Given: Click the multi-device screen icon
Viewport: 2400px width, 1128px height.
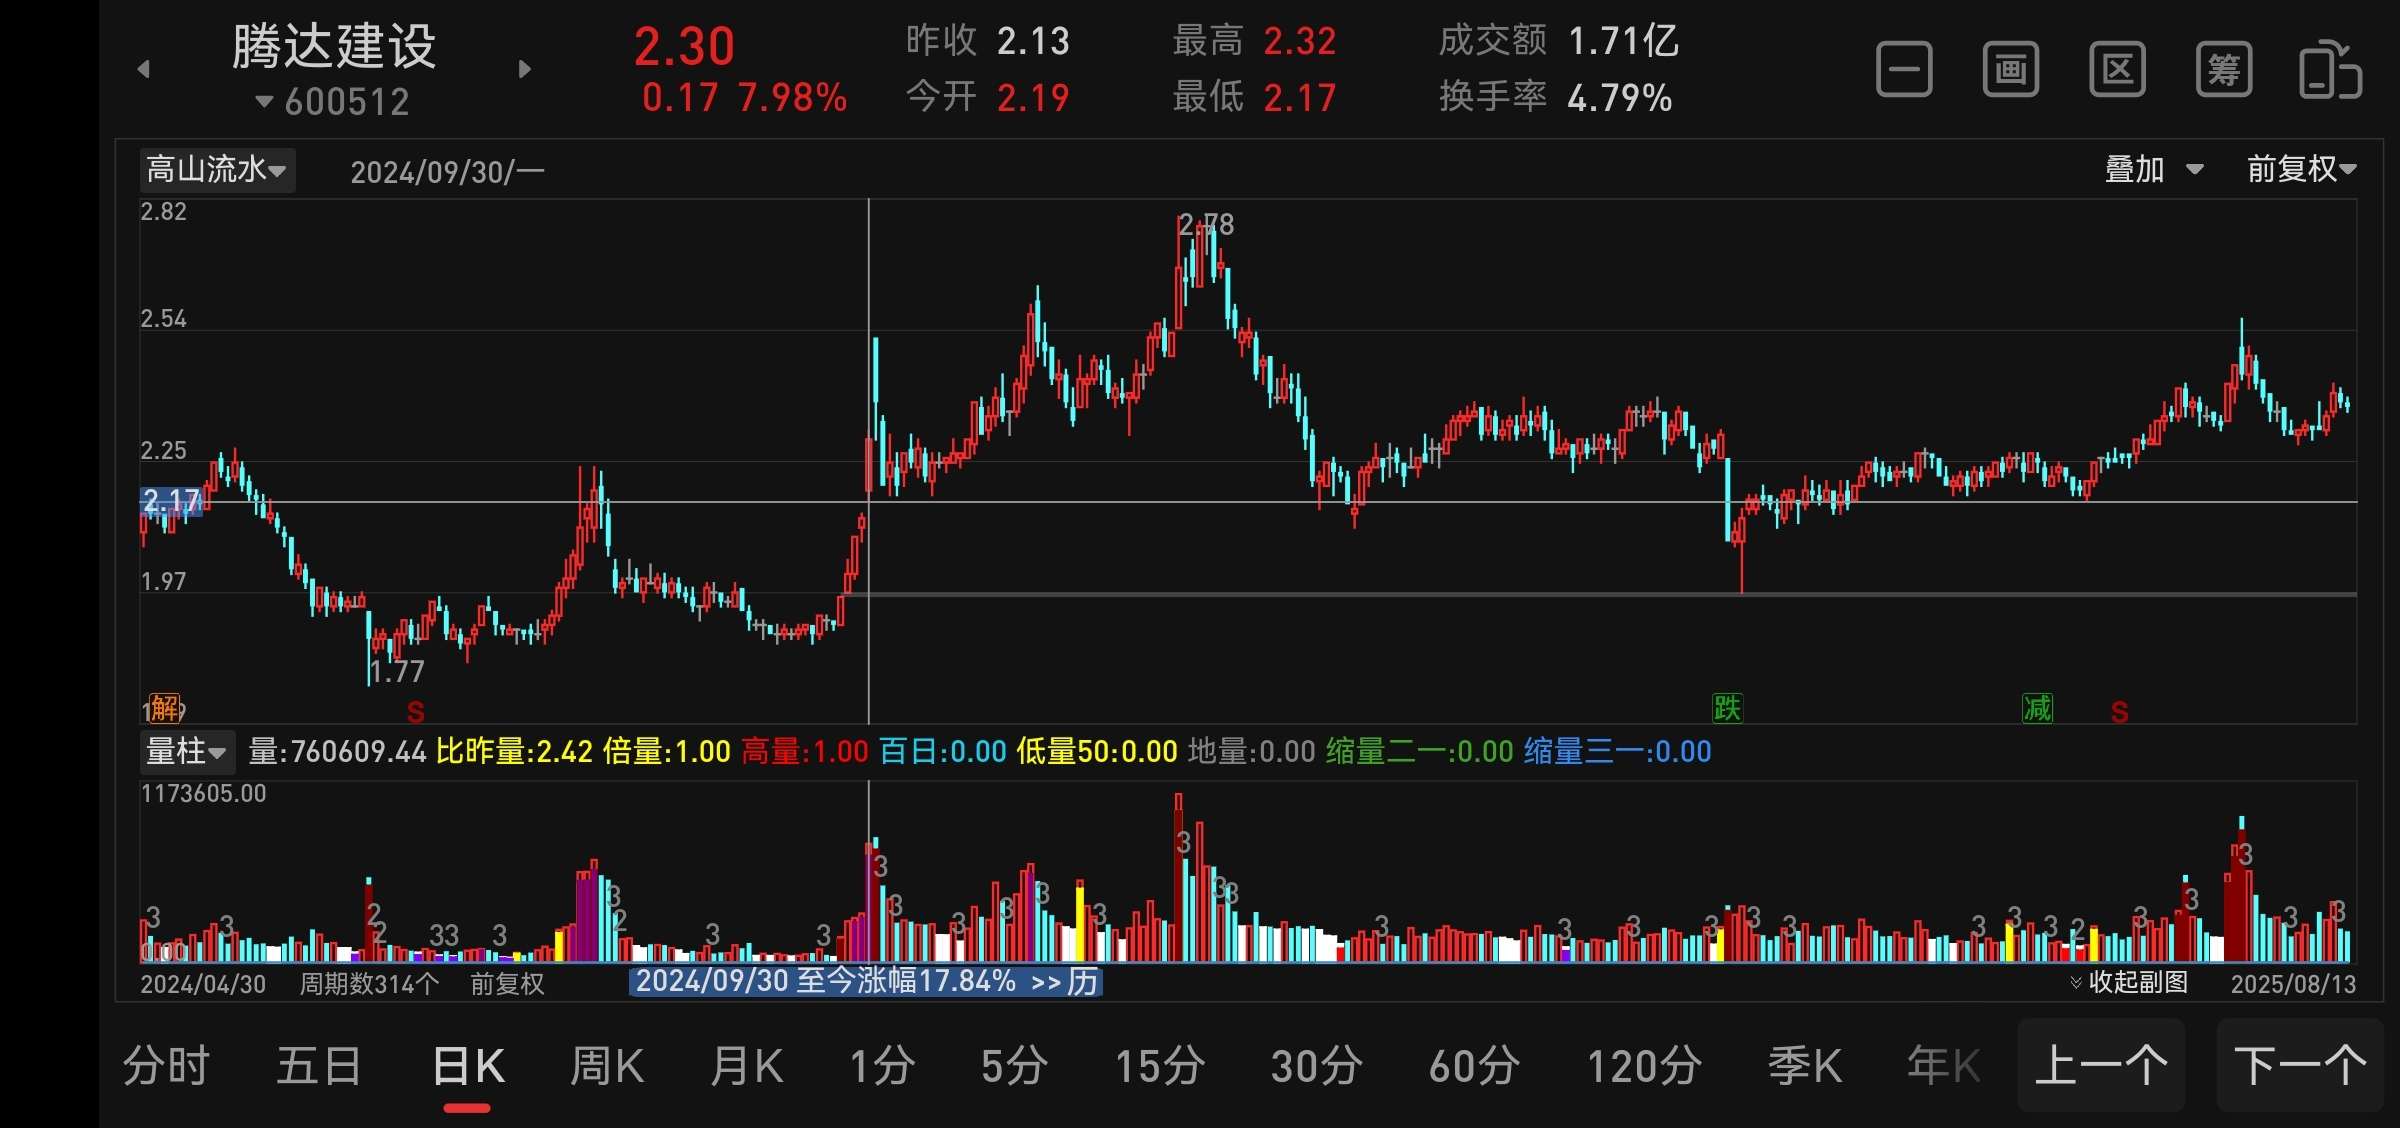Looking at the screenshot, I should [x=2330, y=70].
